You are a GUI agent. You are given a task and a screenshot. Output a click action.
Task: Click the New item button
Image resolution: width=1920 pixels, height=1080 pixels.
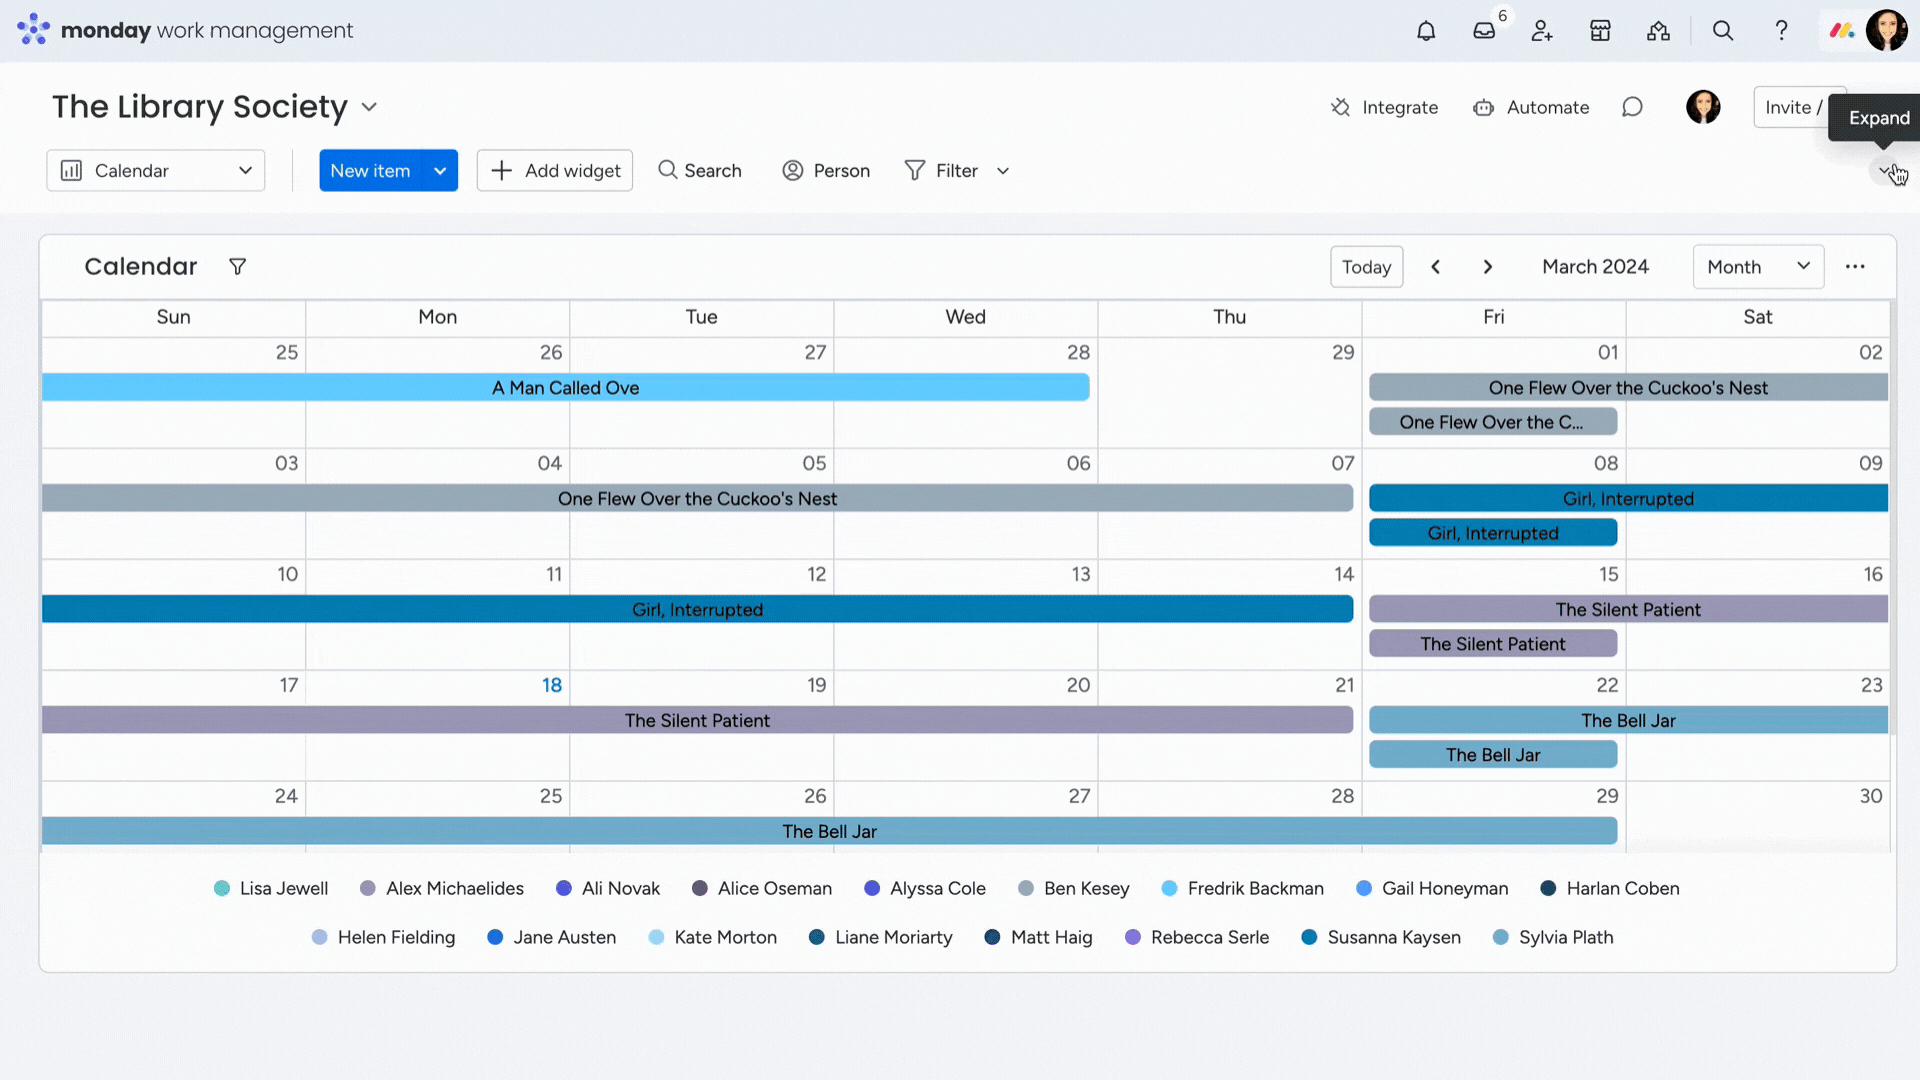pos(371,170)
